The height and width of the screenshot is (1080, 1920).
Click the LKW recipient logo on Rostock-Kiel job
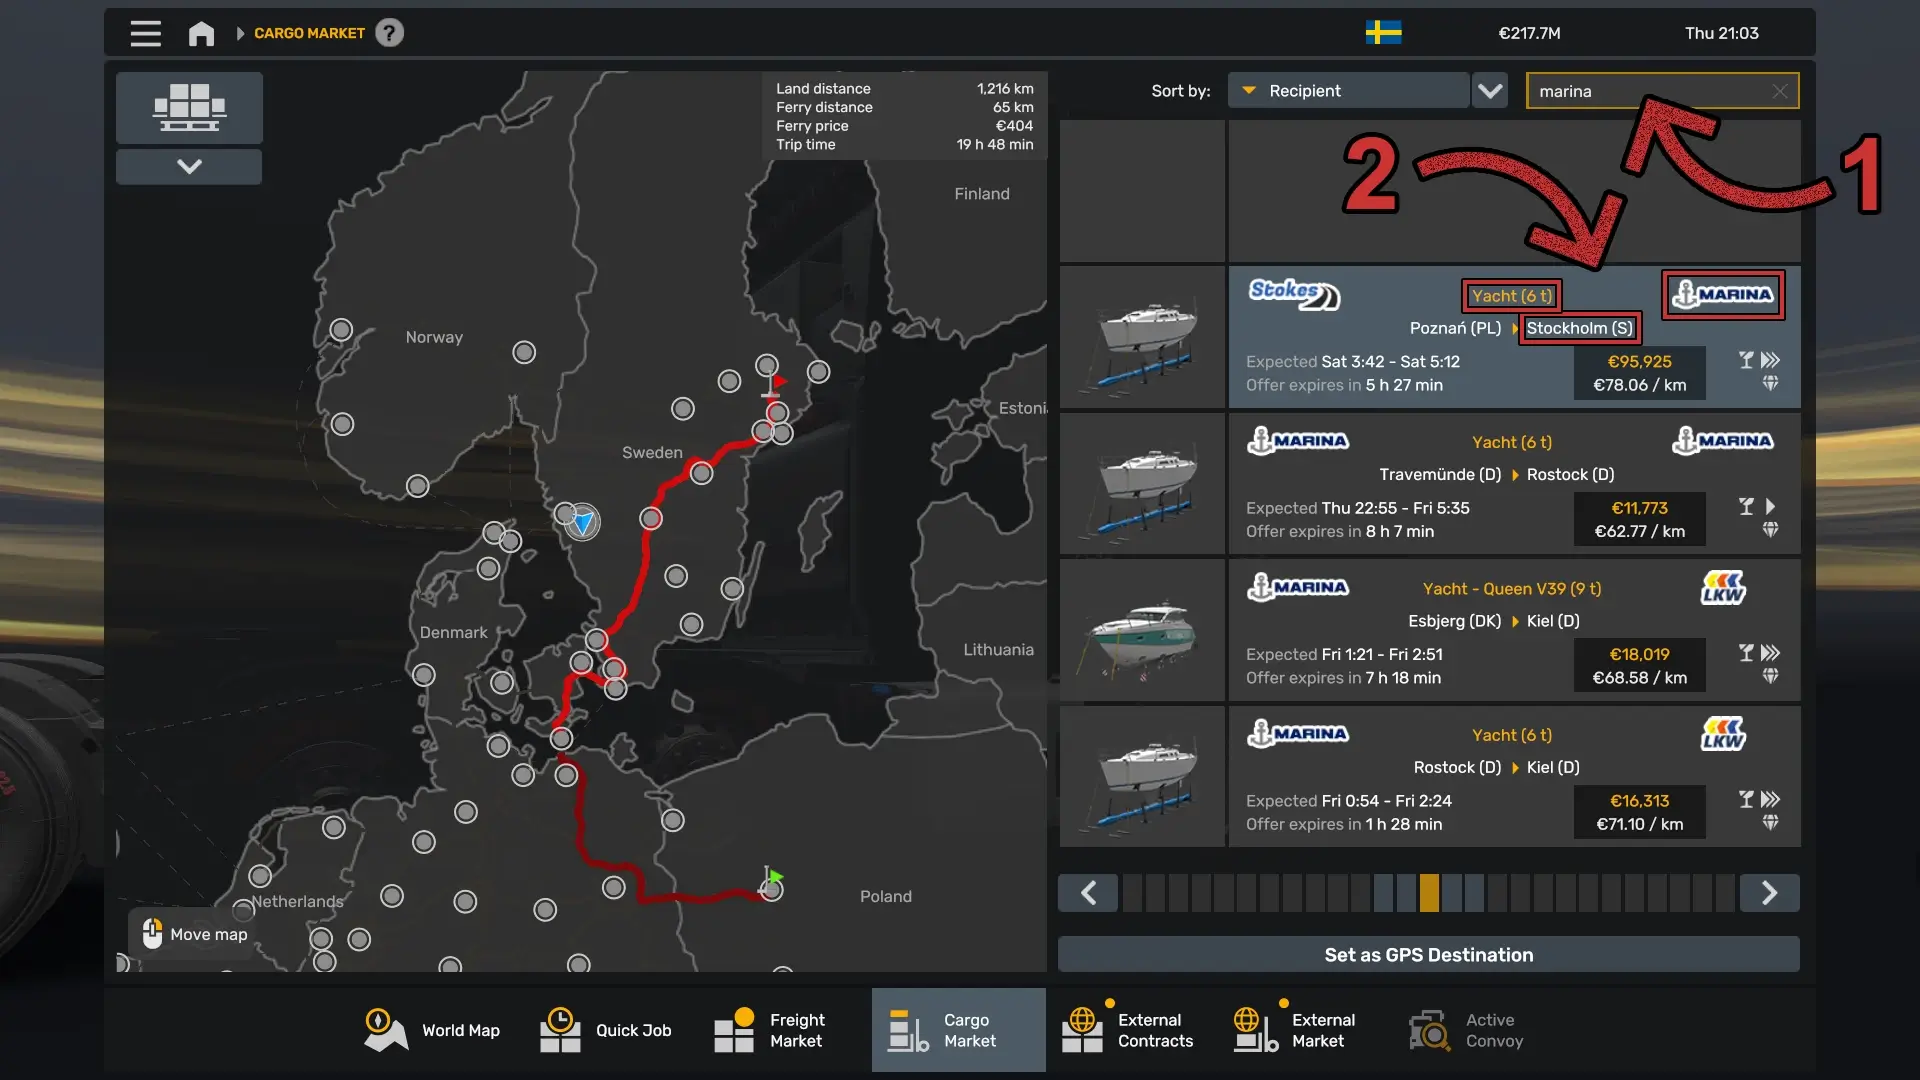point(1723,734)
